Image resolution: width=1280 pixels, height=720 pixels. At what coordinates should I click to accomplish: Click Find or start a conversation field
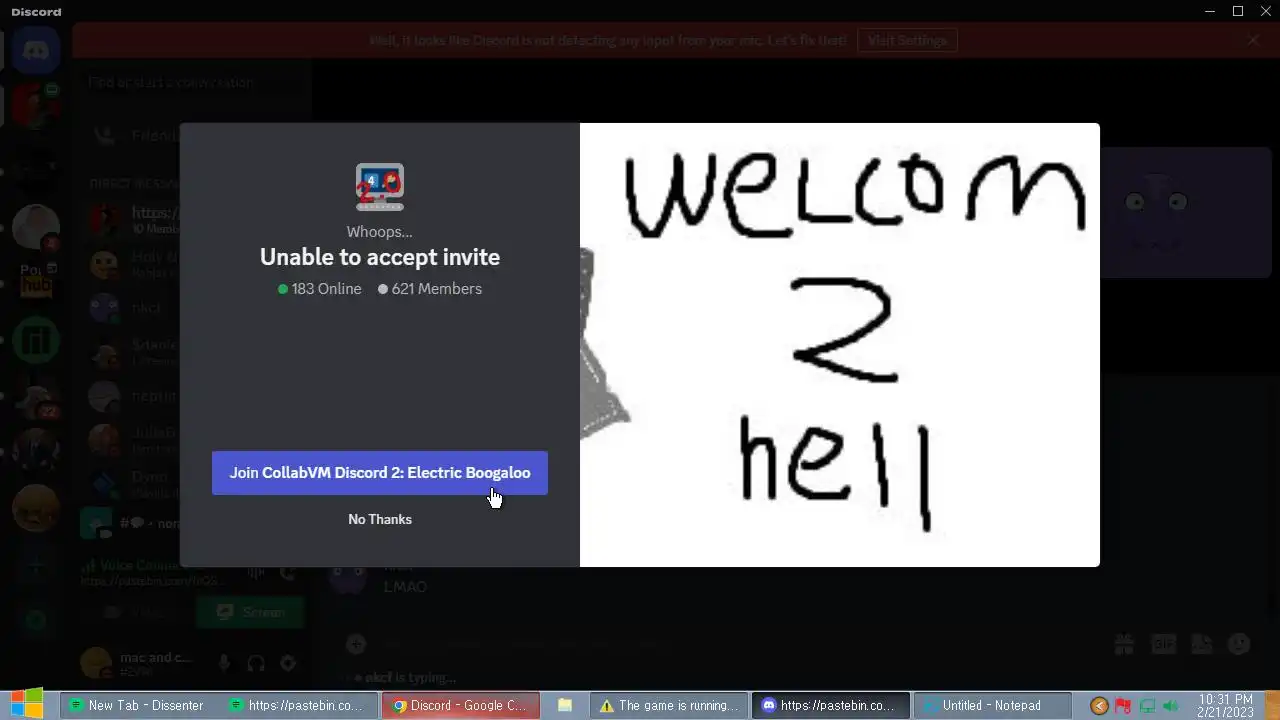[192, 83]
